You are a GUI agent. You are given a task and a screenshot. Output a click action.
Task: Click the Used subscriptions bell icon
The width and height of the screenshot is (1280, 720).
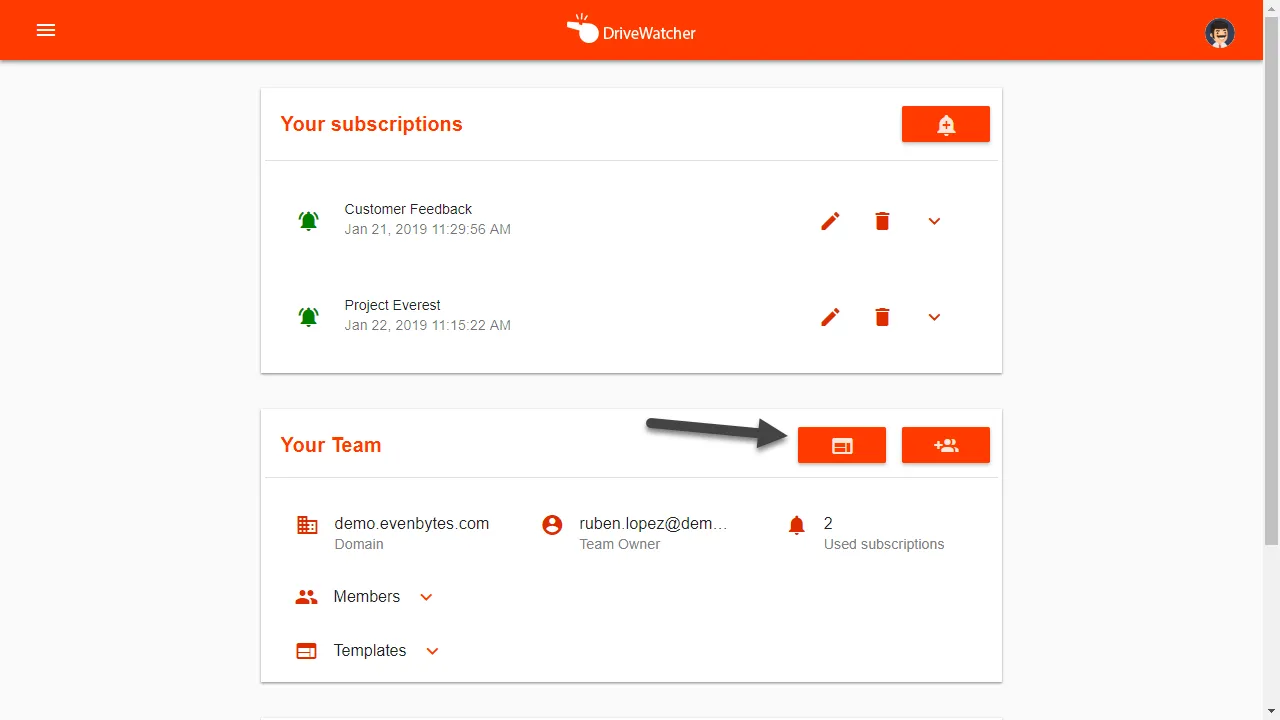(x=796, y=525)
